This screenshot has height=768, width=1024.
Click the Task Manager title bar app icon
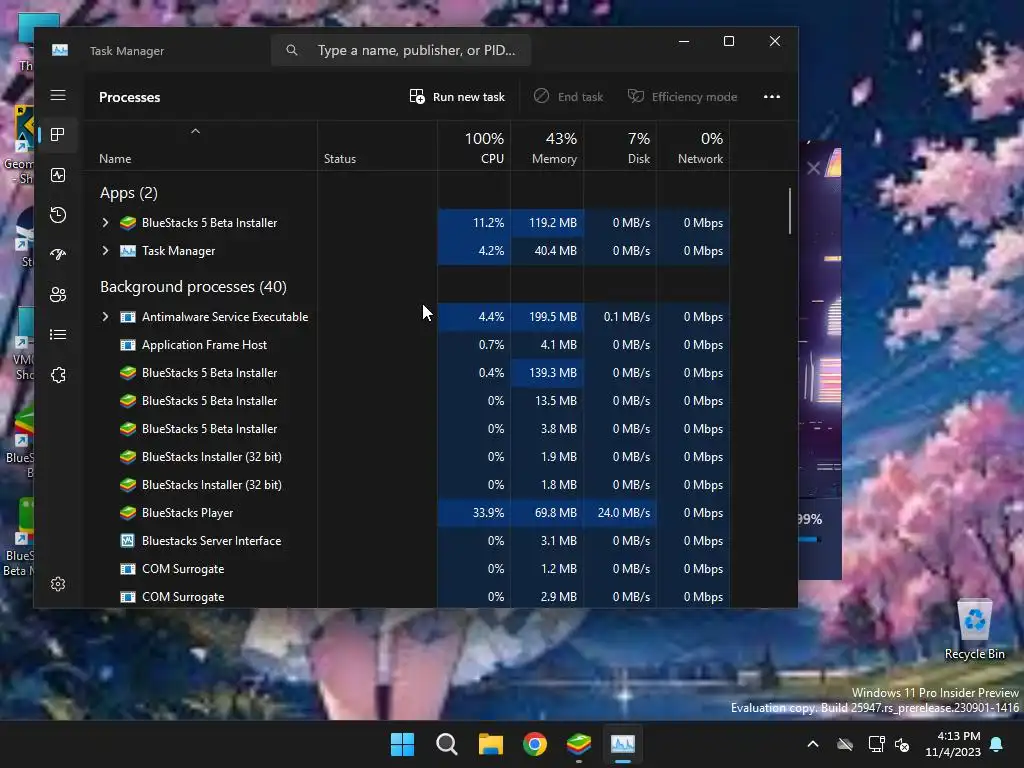[x=60, y=50]
